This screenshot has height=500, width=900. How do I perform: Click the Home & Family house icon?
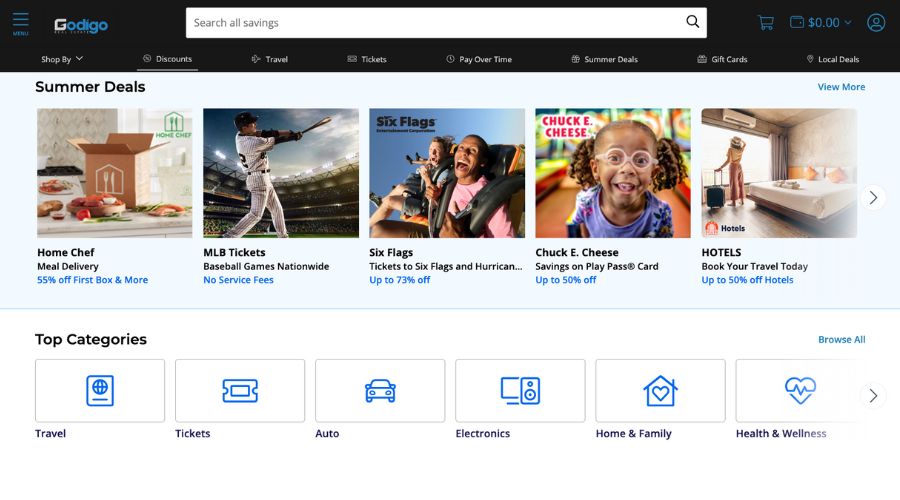[x=660, y=391]
